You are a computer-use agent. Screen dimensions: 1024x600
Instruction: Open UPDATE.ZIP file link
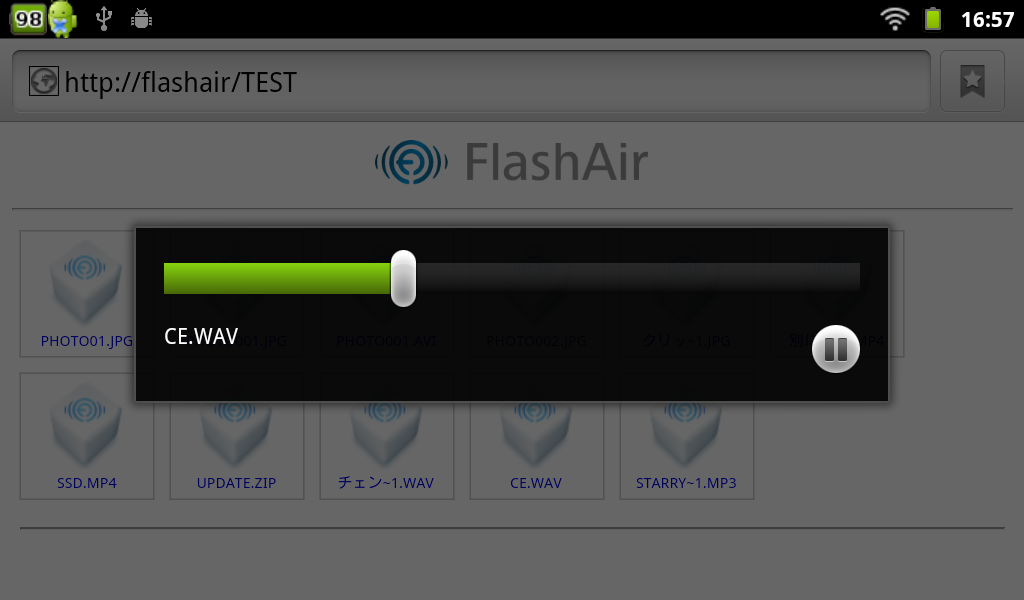236,483
